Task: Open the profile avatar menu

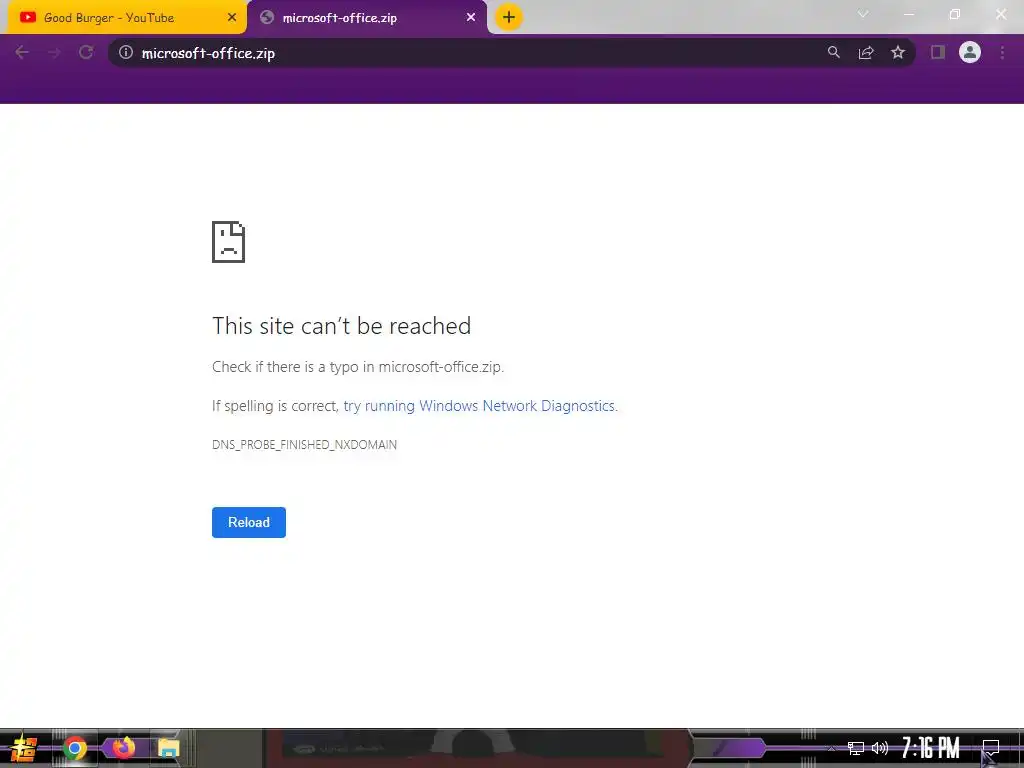Action: tap(970, 52)
